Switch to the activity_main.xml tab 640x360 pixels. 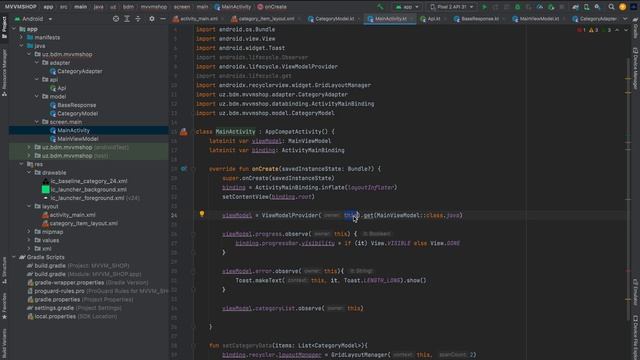point(198,19)
